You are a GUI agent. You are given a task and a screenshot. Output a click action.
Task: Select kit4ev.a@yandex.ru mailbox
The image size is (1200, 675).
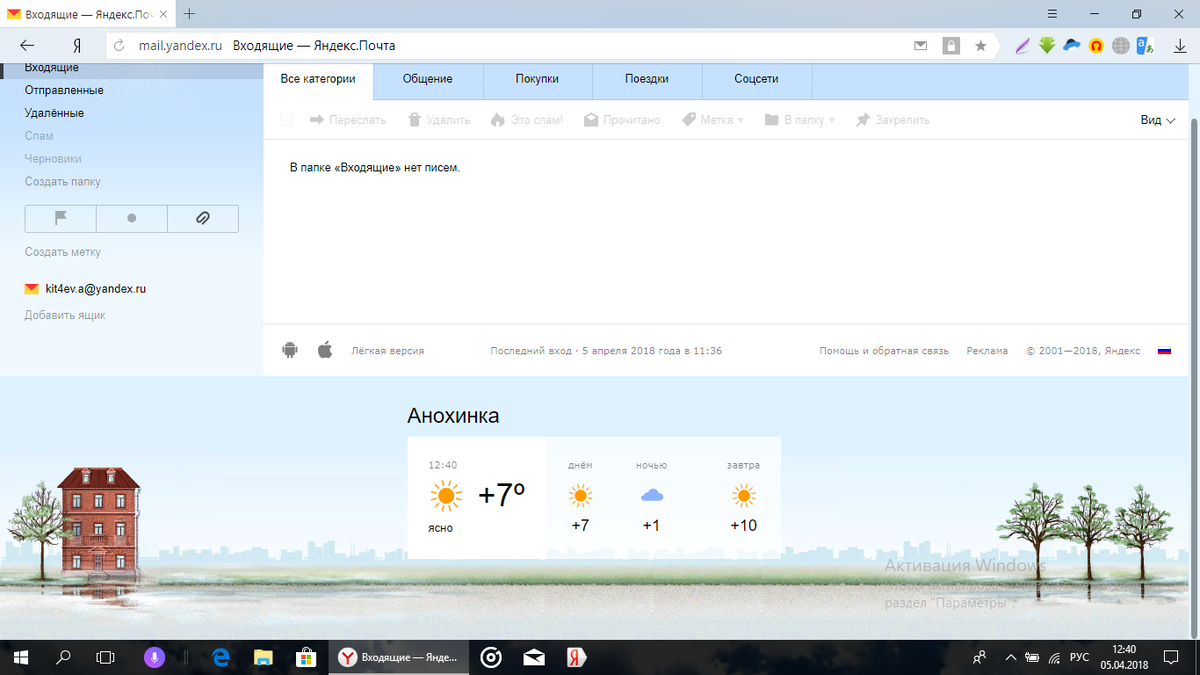pyautogui.click(x=86, y=289)
